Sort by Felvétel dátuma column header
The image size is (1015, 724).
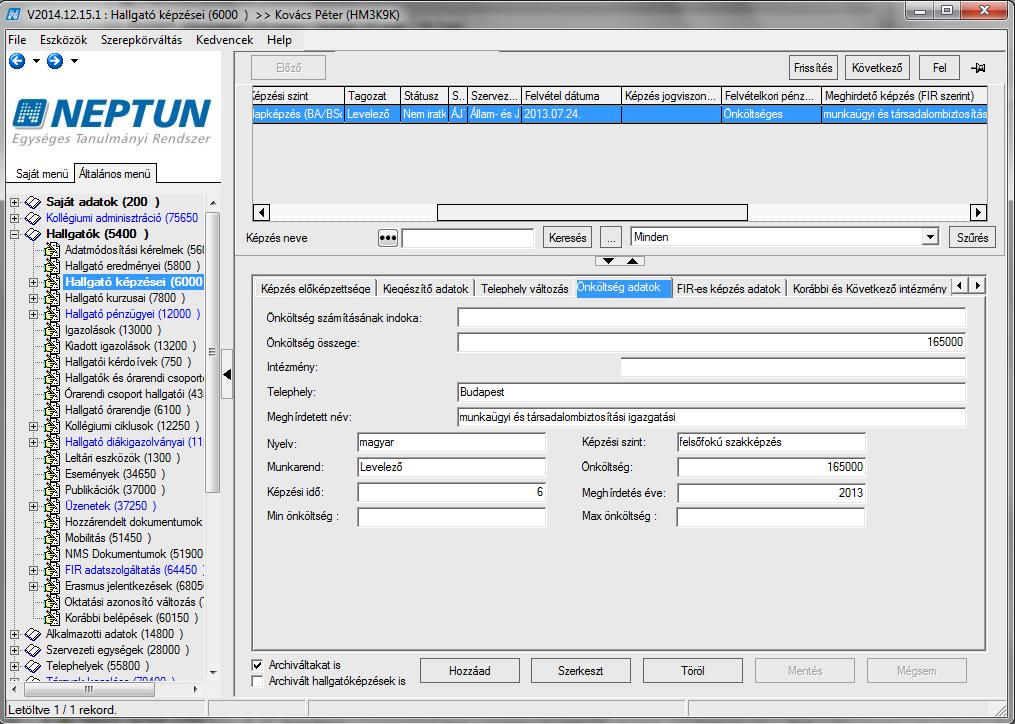coord(572,96)
